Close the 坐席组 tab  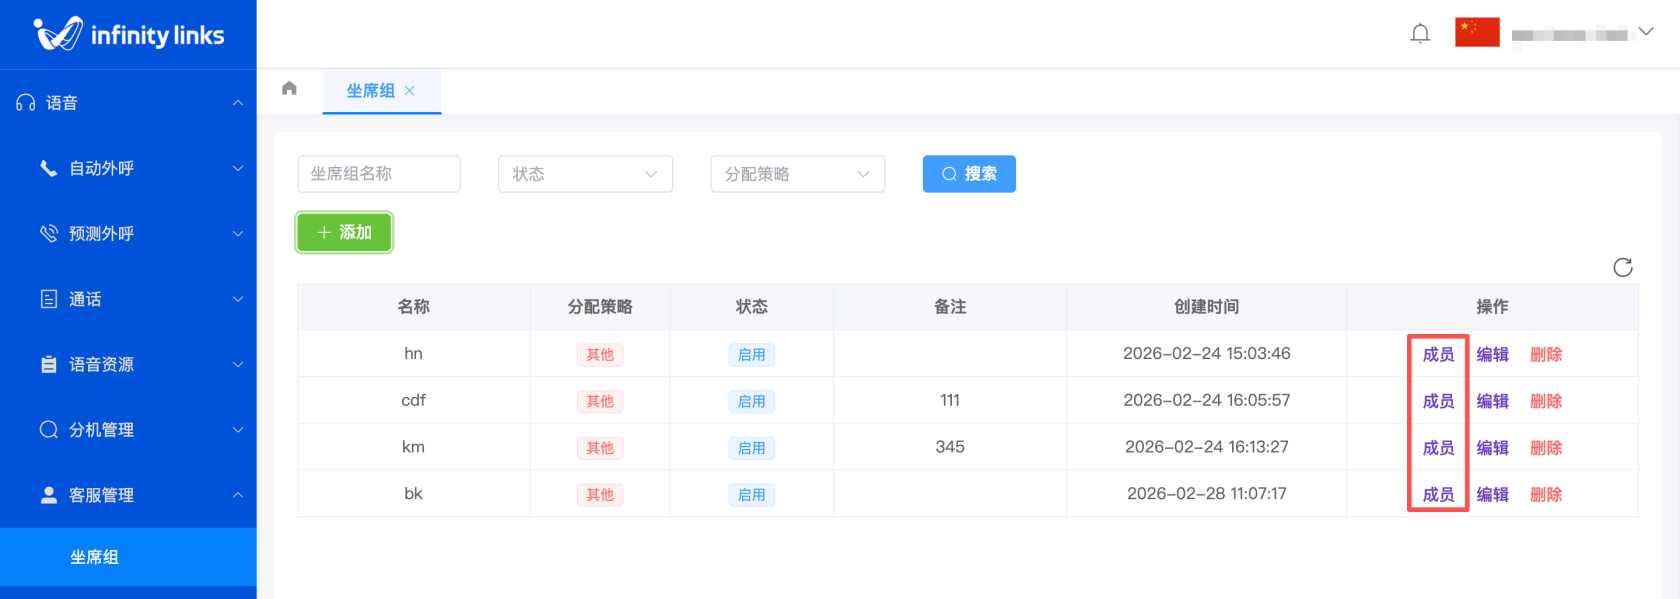[x=410, y=91]
